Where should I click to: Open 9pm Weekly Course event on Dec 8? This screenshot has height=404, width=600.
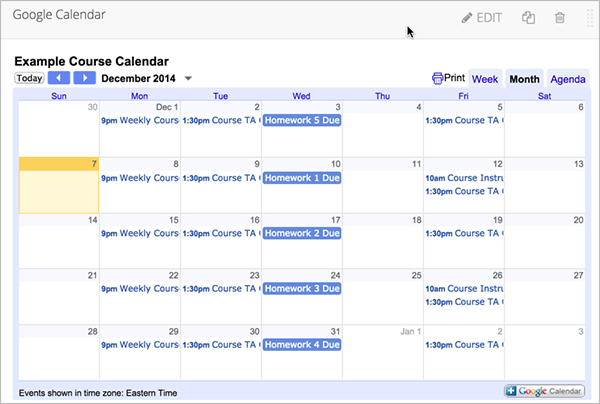pyautogui.click(x=139, y=178)
